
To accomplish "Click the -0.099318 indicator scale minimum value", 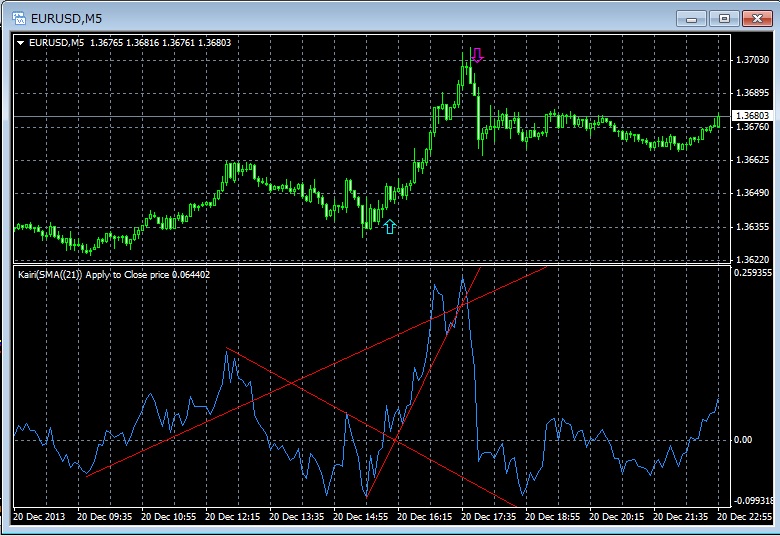I will [752, 500].
